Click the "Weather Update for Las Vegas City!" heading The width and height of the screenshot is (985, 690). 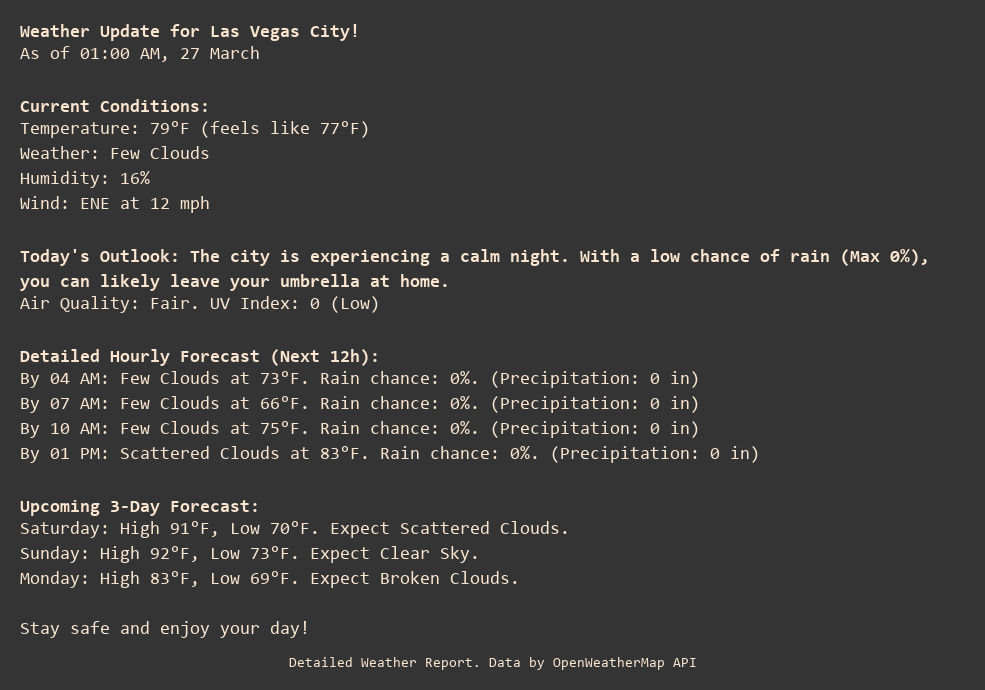(189, 31)
